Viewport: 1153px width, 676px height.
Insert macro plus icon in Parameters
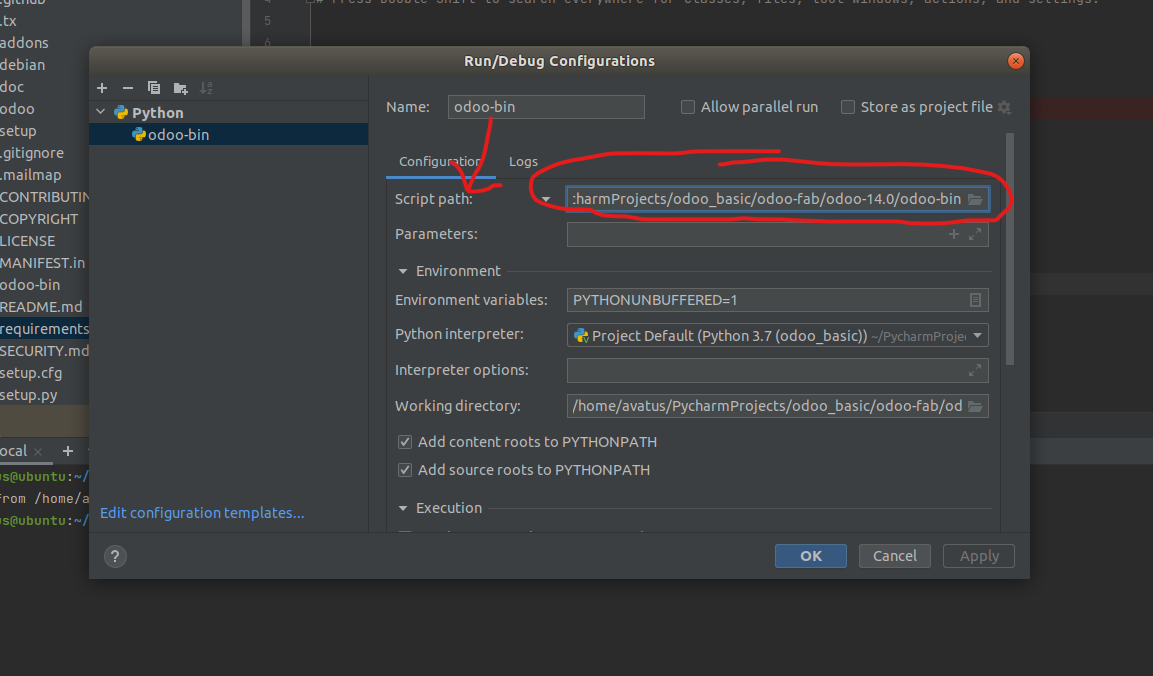(x=954, y=234)
